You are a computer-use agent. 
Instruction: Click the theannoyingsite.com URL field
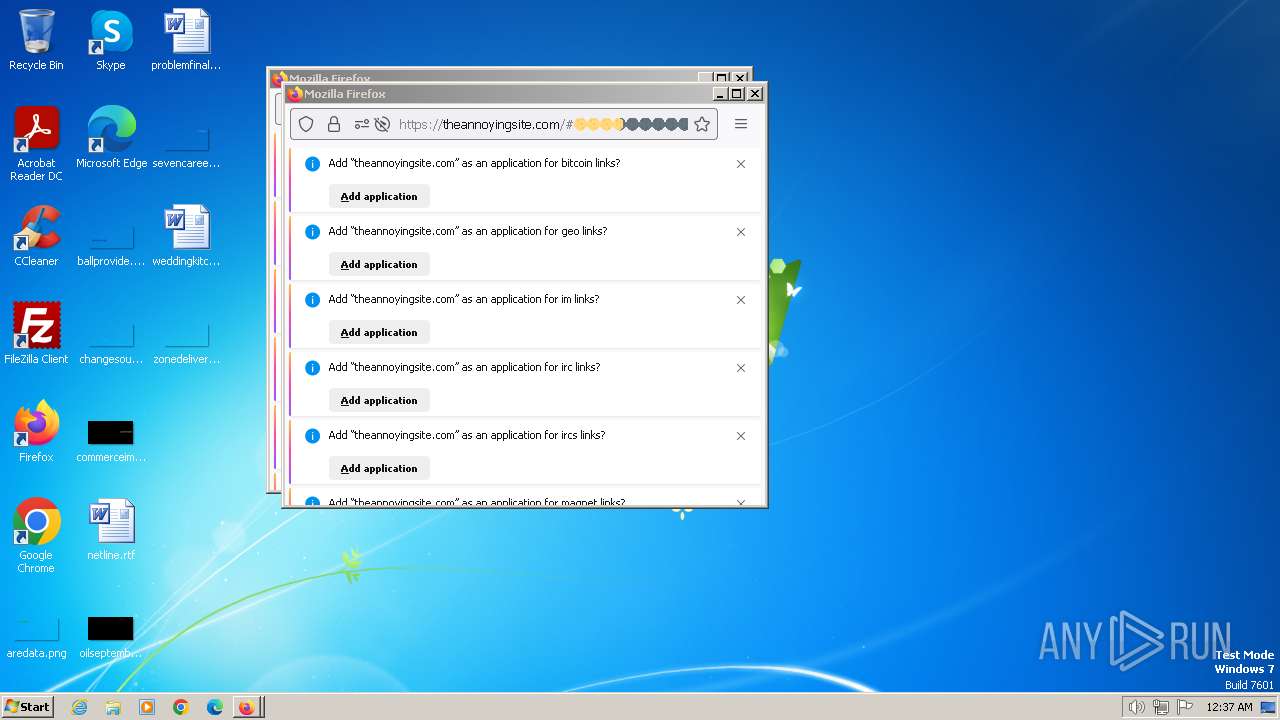pos(541,124)
